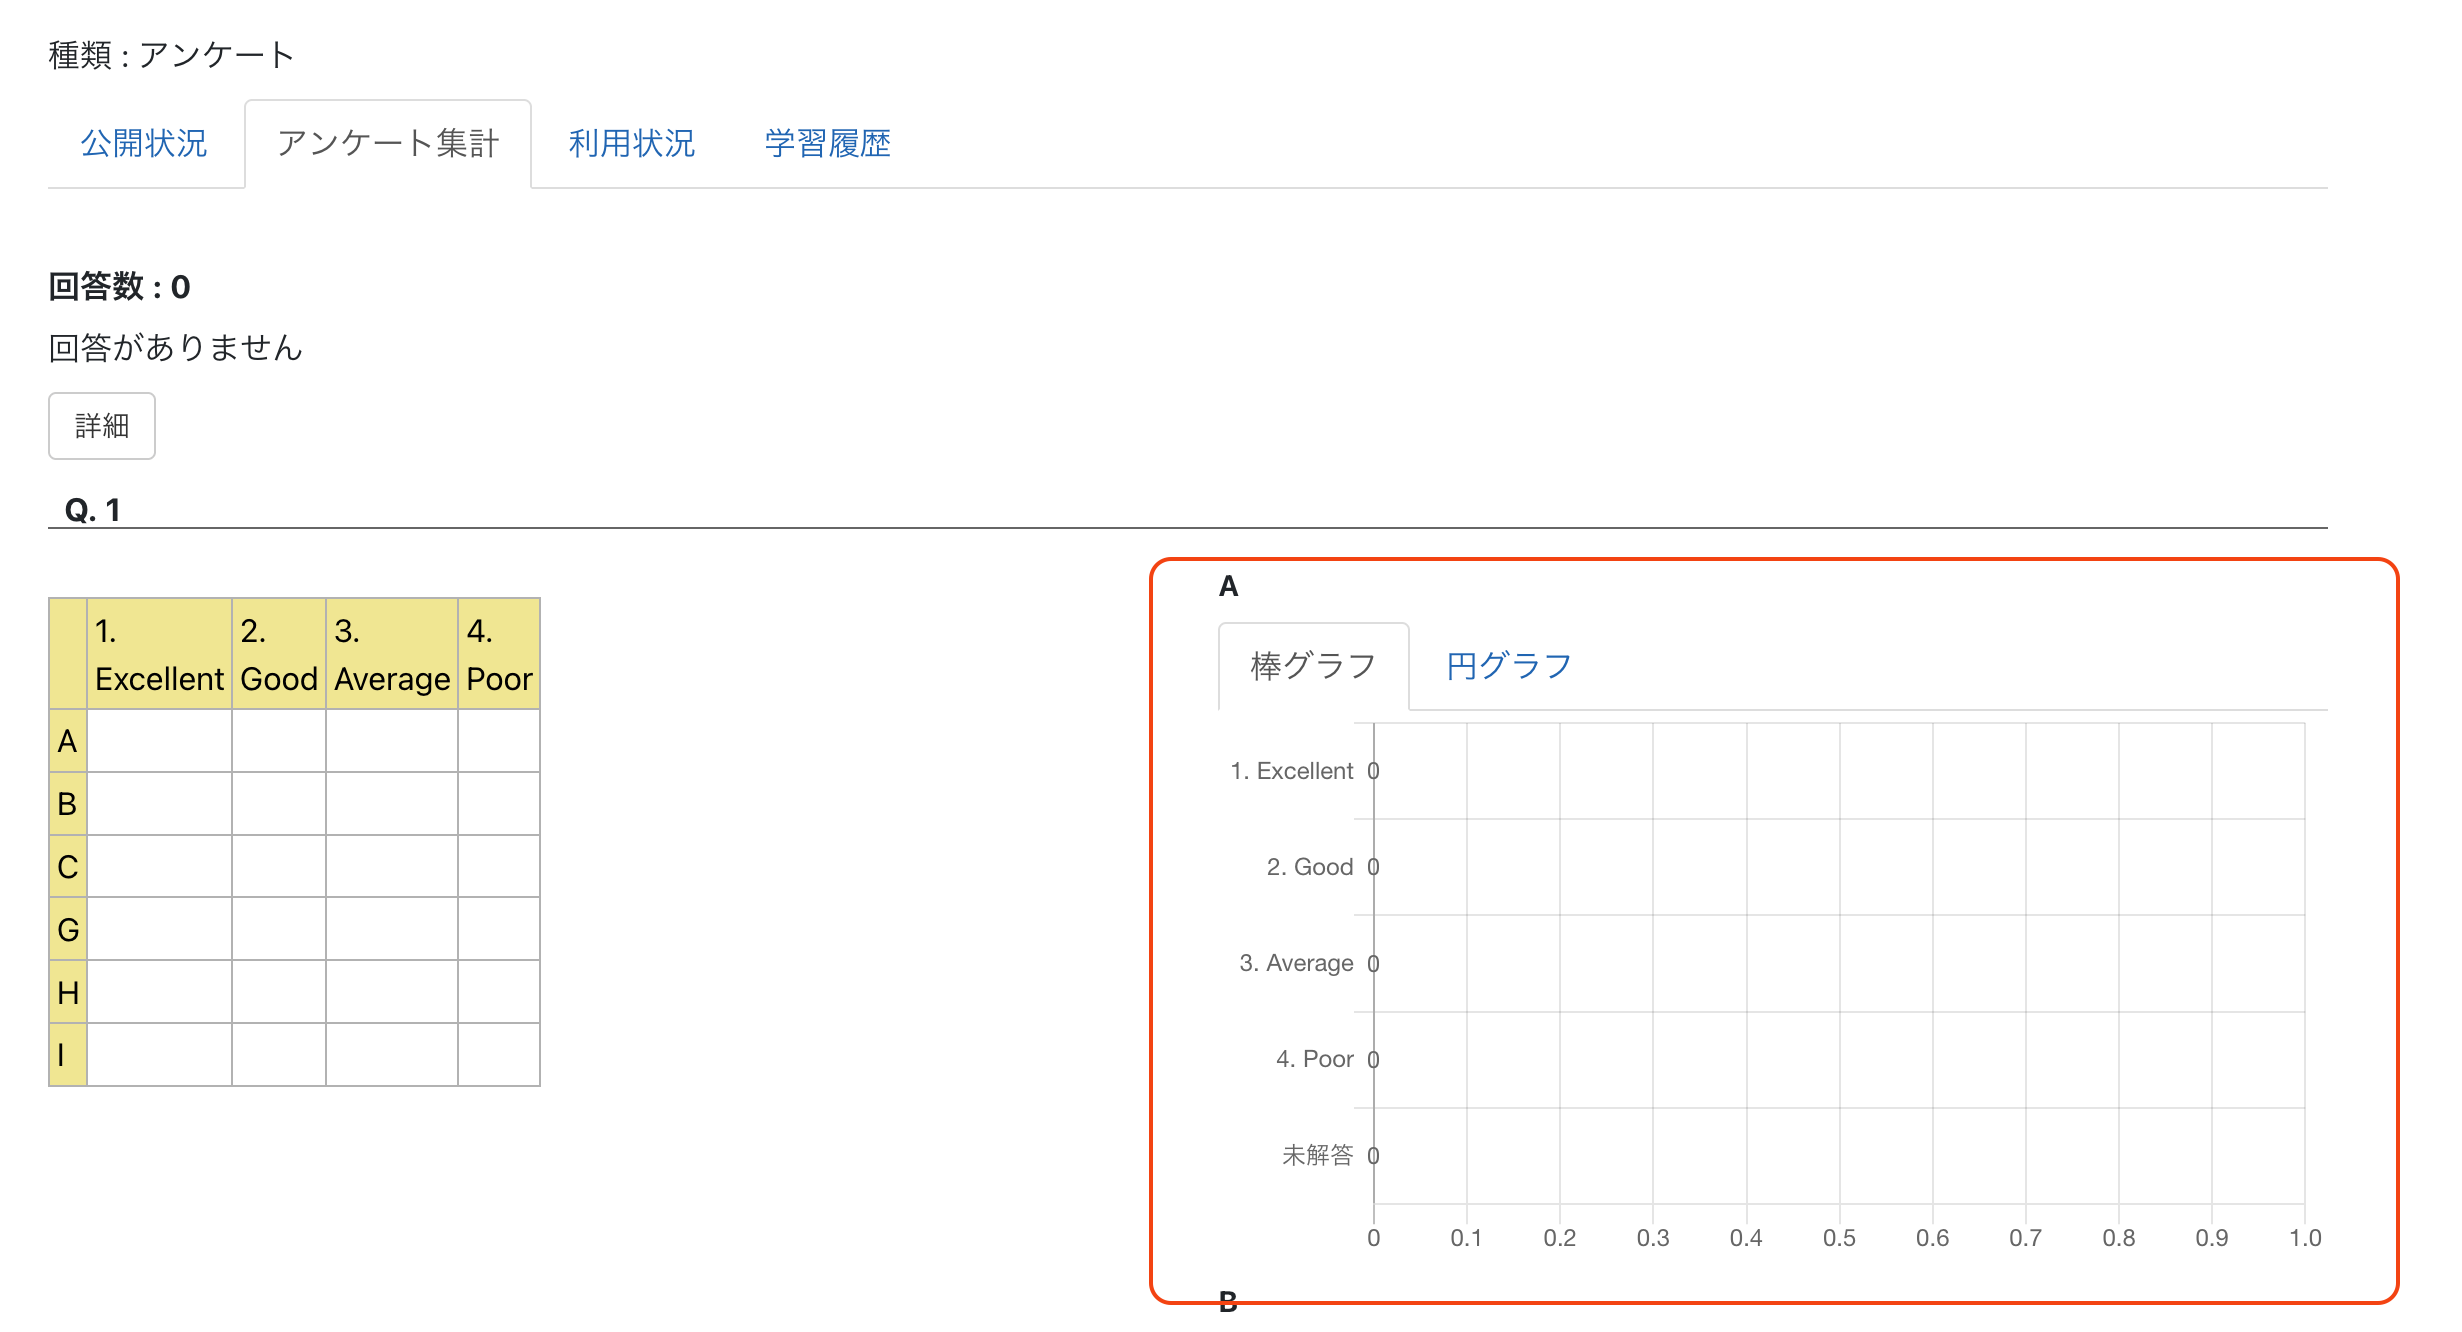The image size is (2462, 1332).
Task: Click the 0.5 tick on chart axis
Action: click(x=1838, y=1238)
